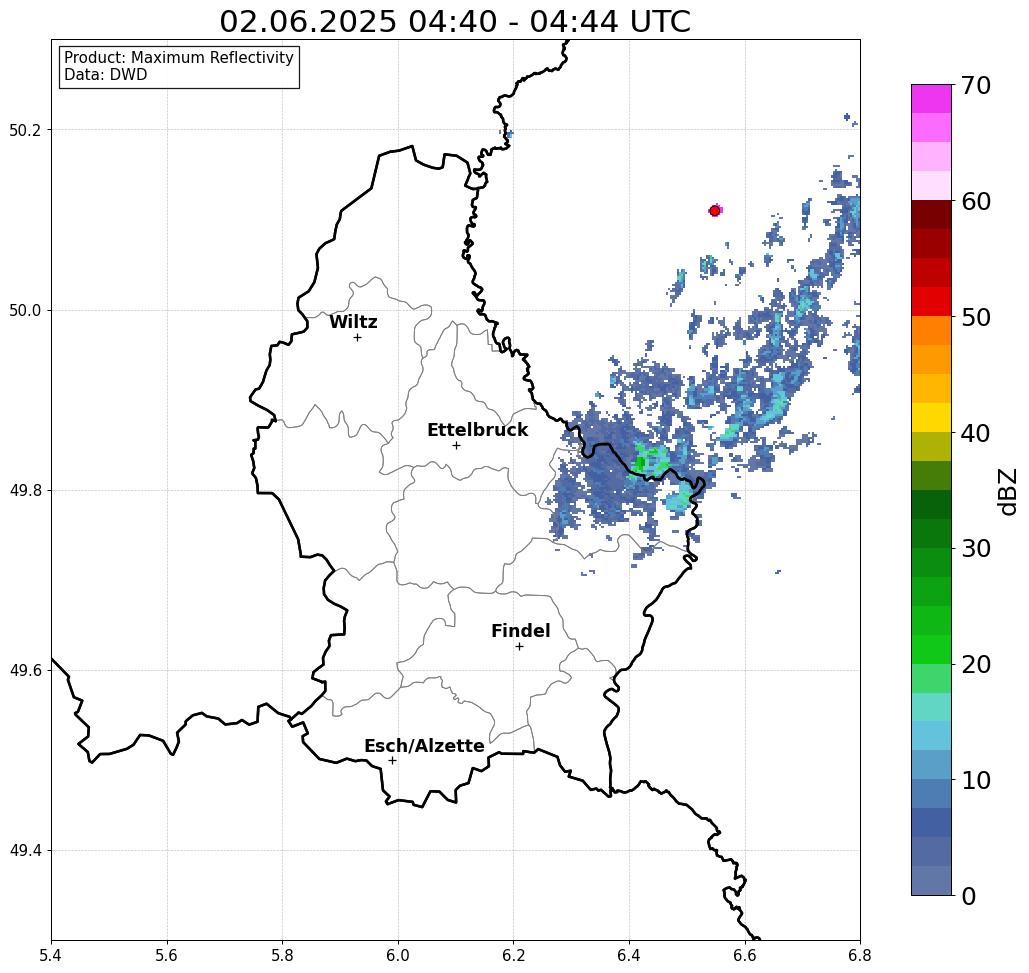Click the dBZ colorbar axis label
Viewport: 1029px width, 973px height.
coord(1007,491)
